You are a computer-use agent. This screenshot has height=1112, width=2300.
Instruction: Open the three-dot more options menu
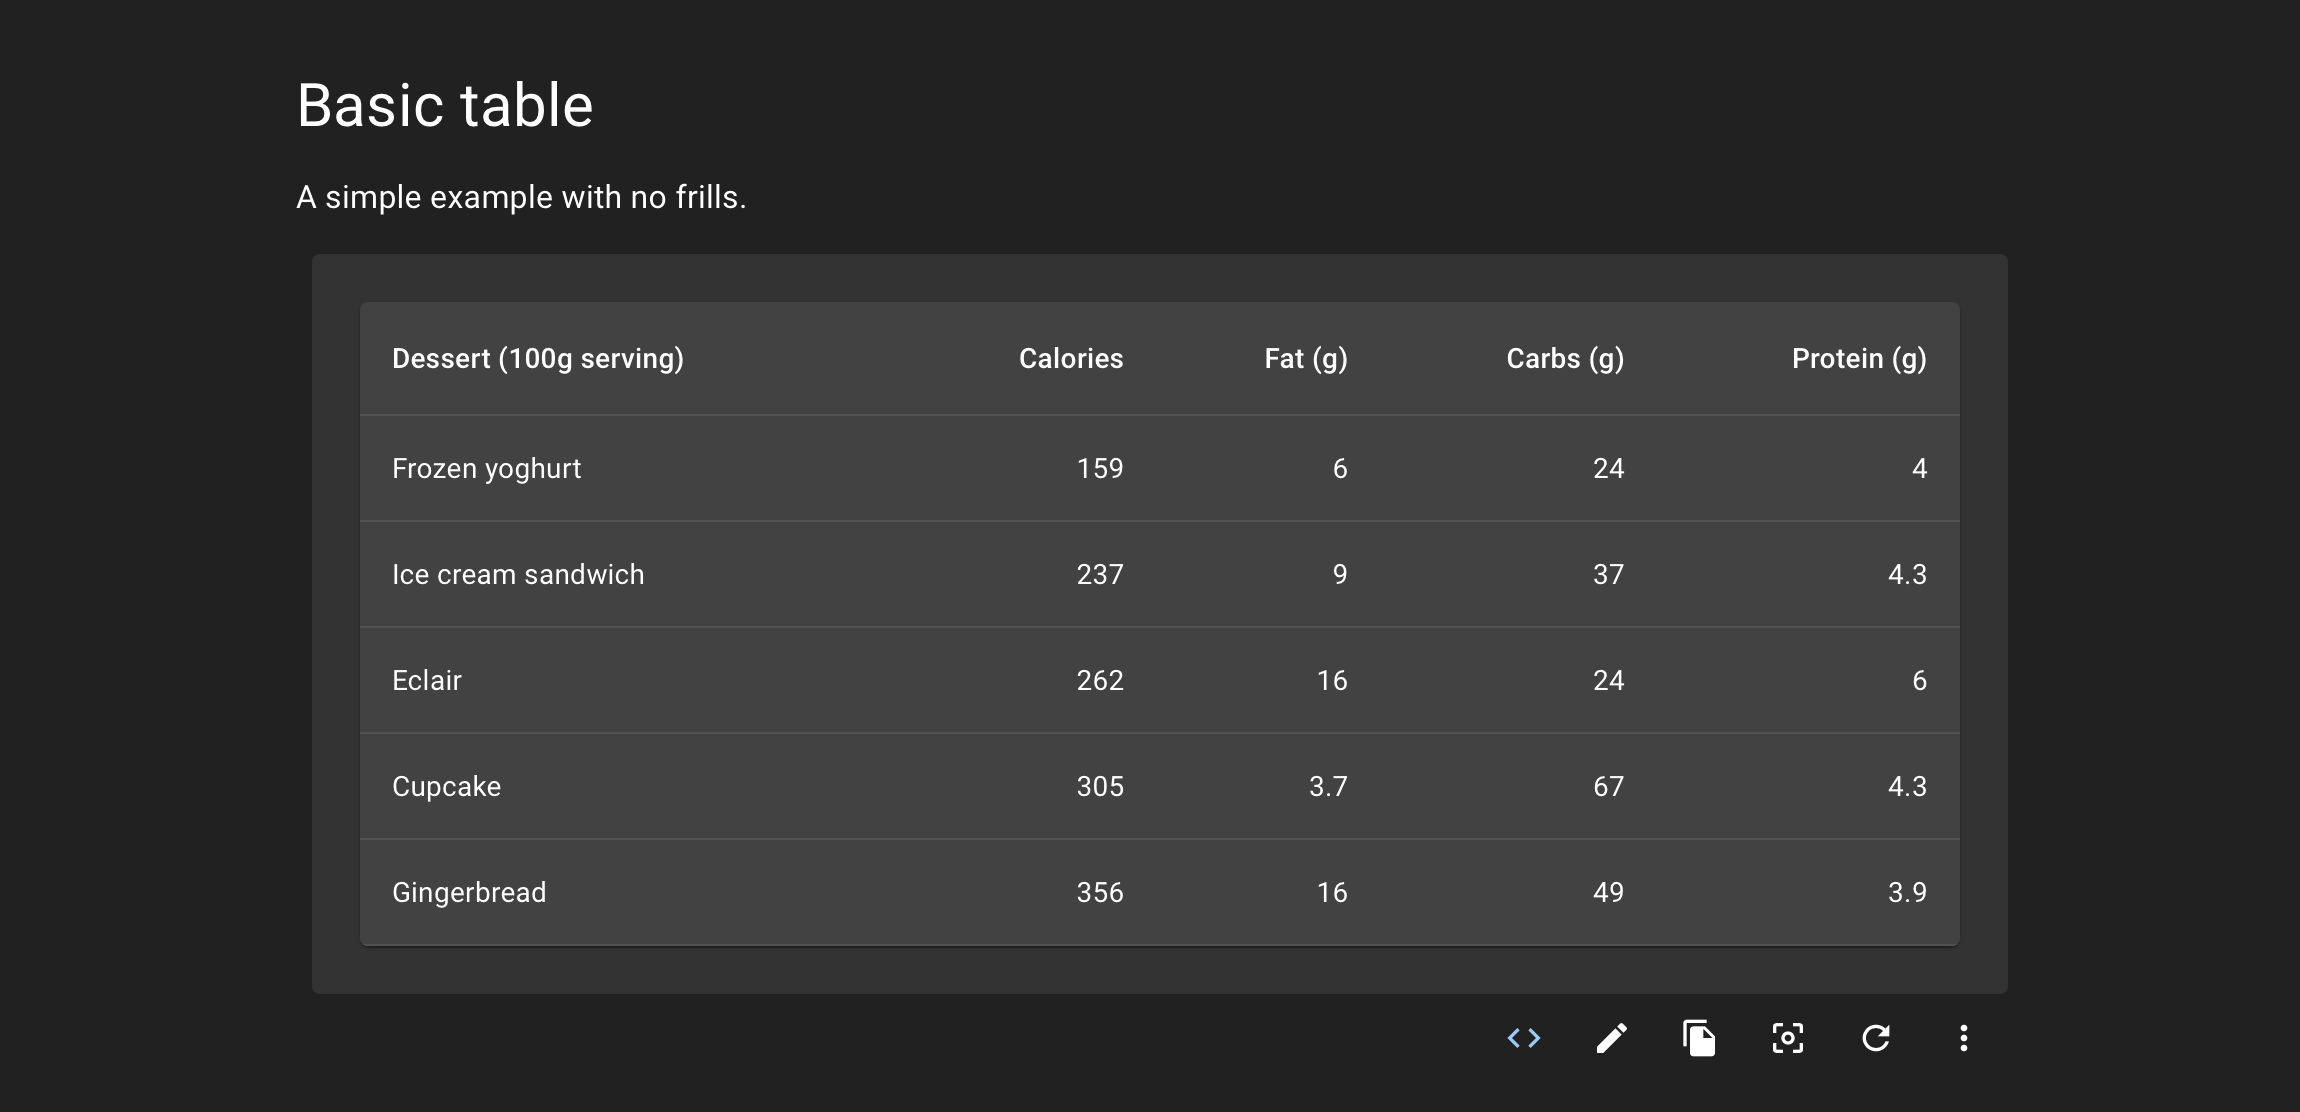coord(1963,1038)
